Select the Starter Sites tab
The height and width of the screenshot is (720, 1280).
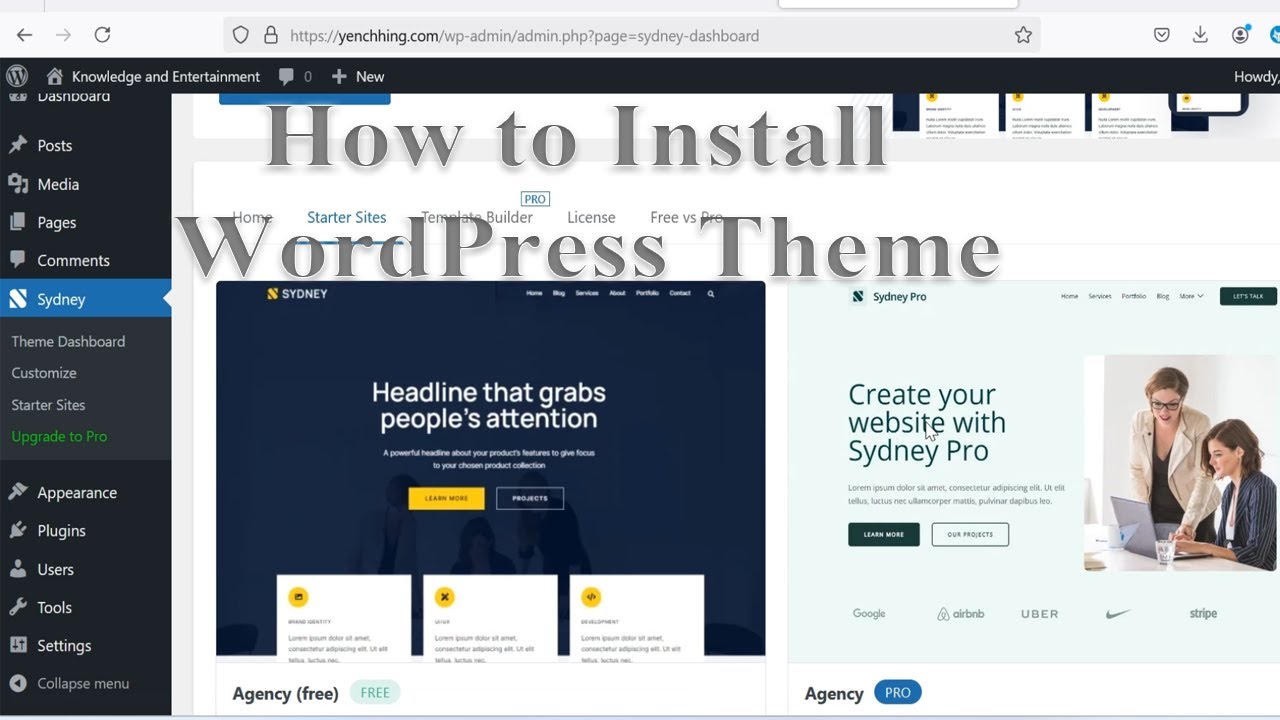click(x=347, y=217)
